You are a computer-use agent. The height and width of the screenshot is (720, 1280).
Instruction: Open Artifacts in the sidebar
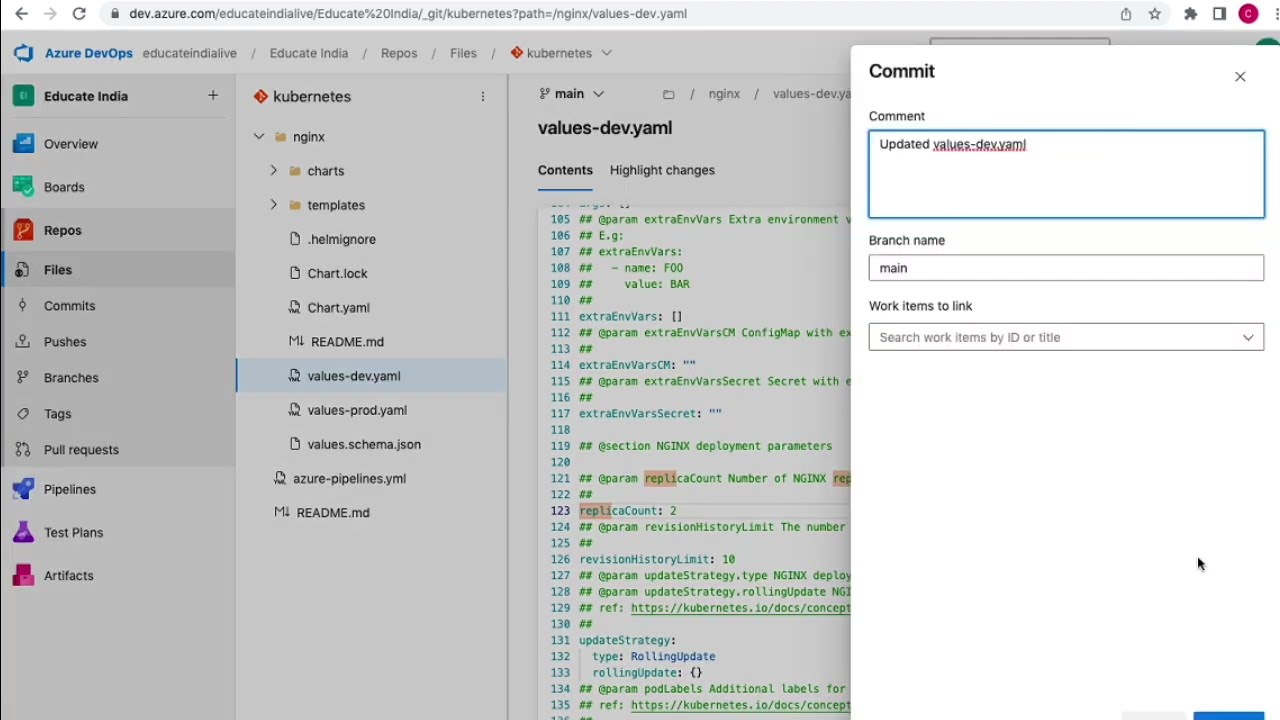(x=68, y=575)
